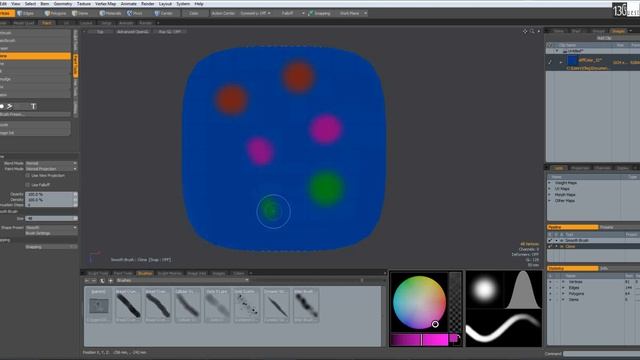Choose the round brush tip icon

[x=2, y=106]
